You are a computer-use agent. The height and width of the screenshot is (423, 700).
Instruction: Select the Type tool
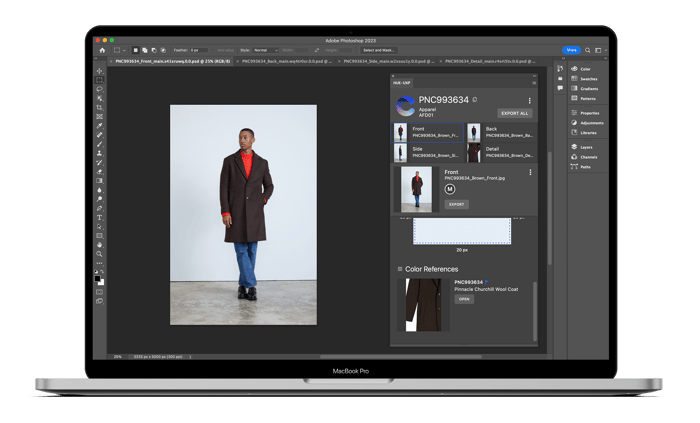[x=100, y=217]
